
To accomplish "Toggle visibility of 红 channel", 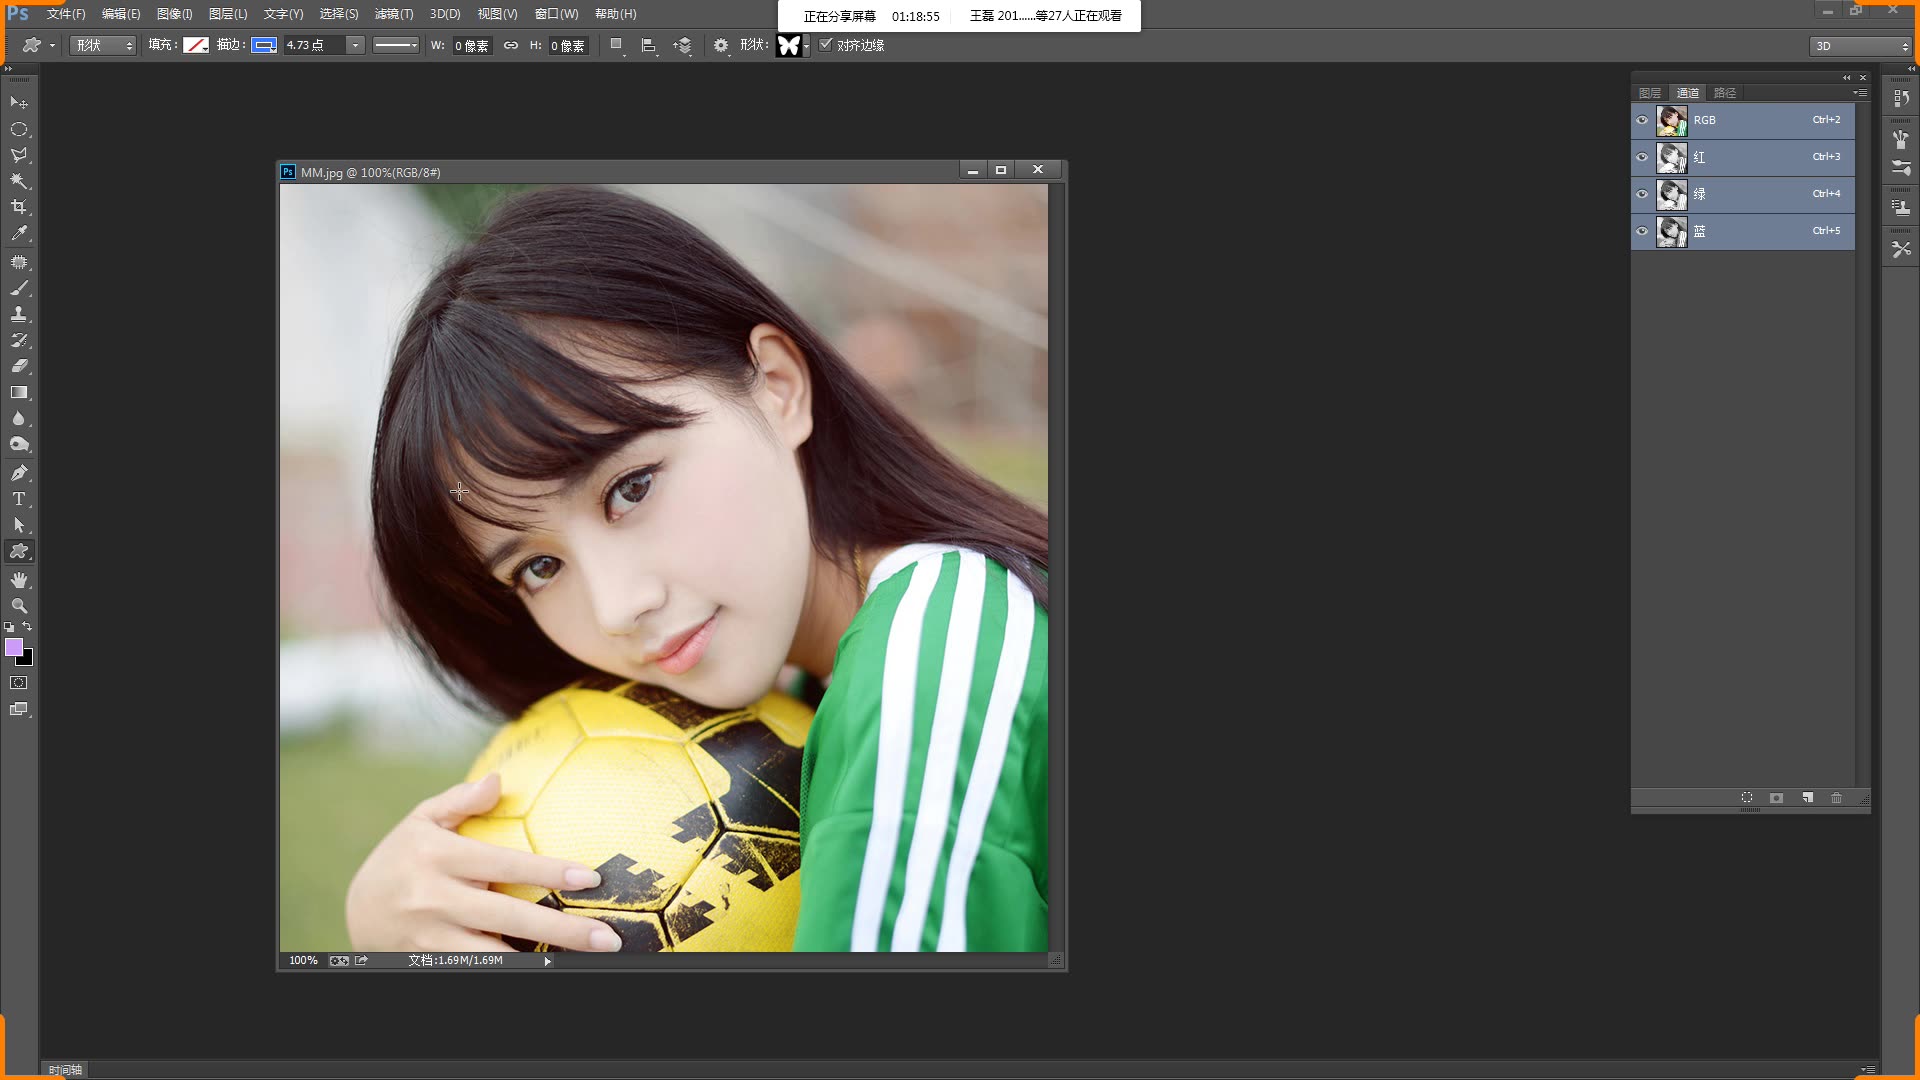I will (x=1642, y=157).
